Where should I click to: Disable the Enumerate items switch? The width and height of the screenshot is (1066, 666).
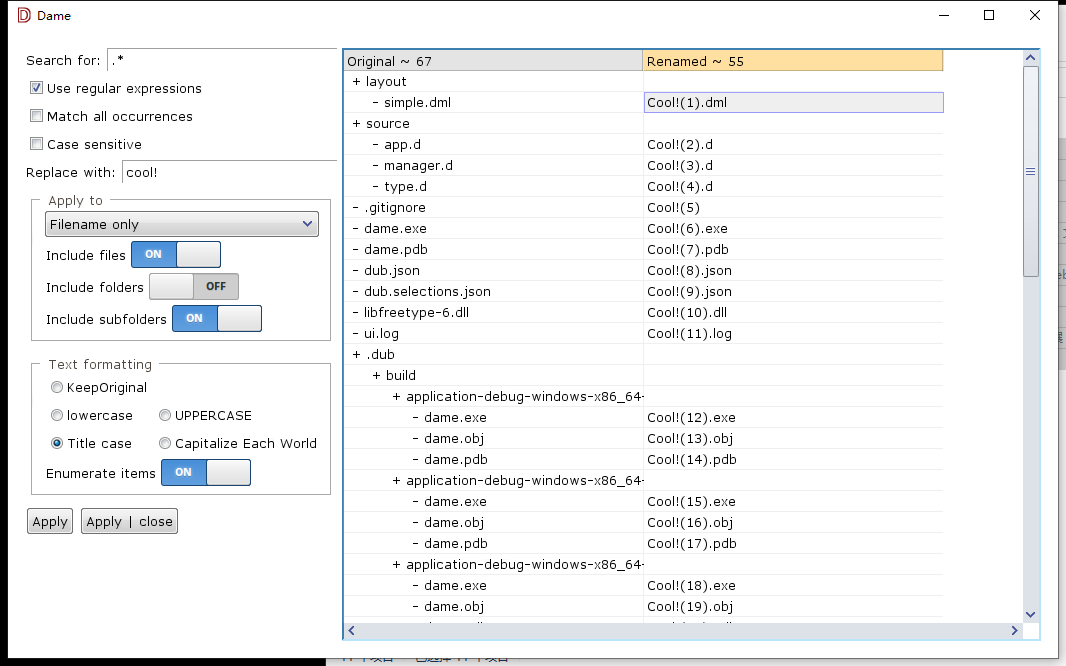click(x=206, y=472)
